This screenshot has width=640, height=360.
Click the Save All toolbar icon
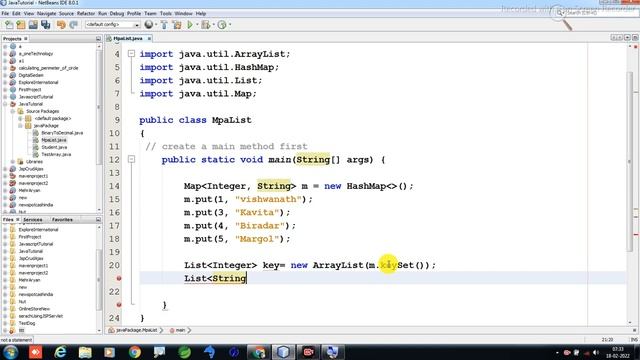coord(45,25)
